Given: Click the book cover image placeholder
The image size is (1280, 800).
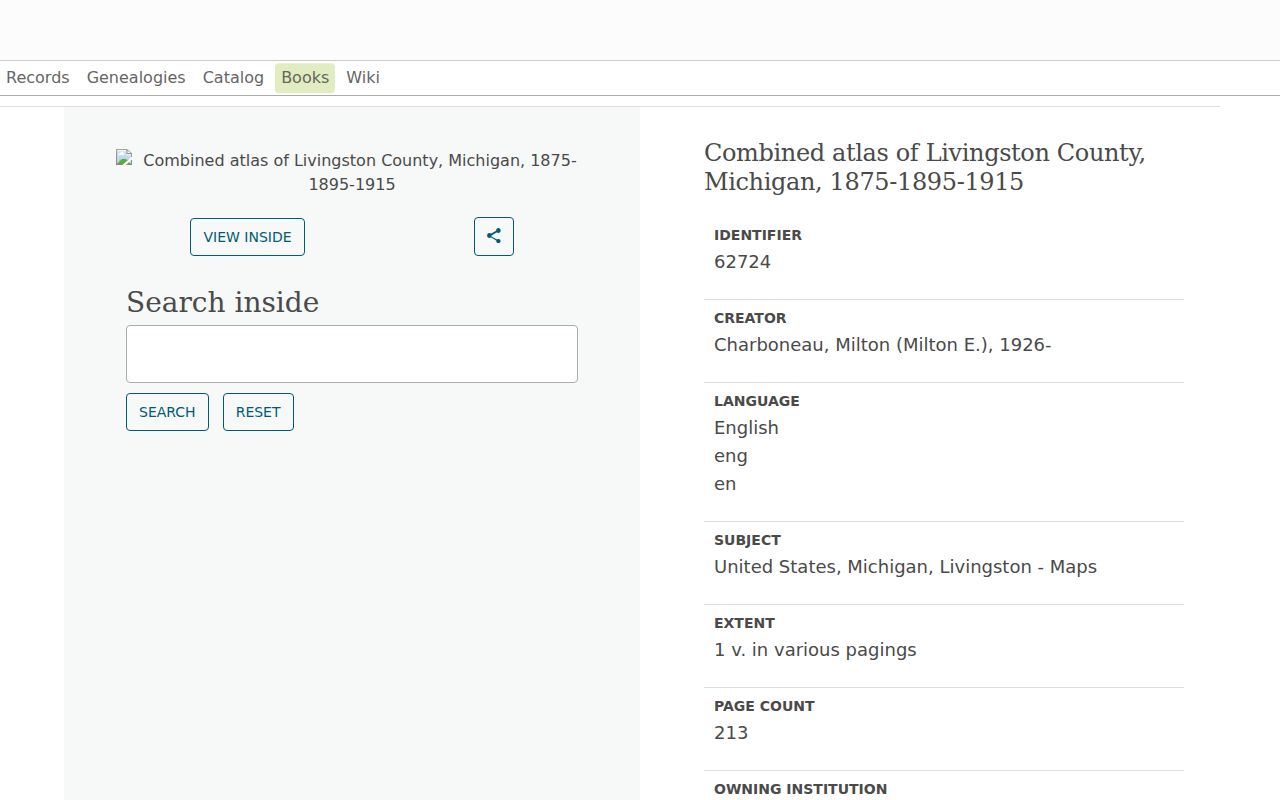Looking at the screenshot, I should 352,172.
